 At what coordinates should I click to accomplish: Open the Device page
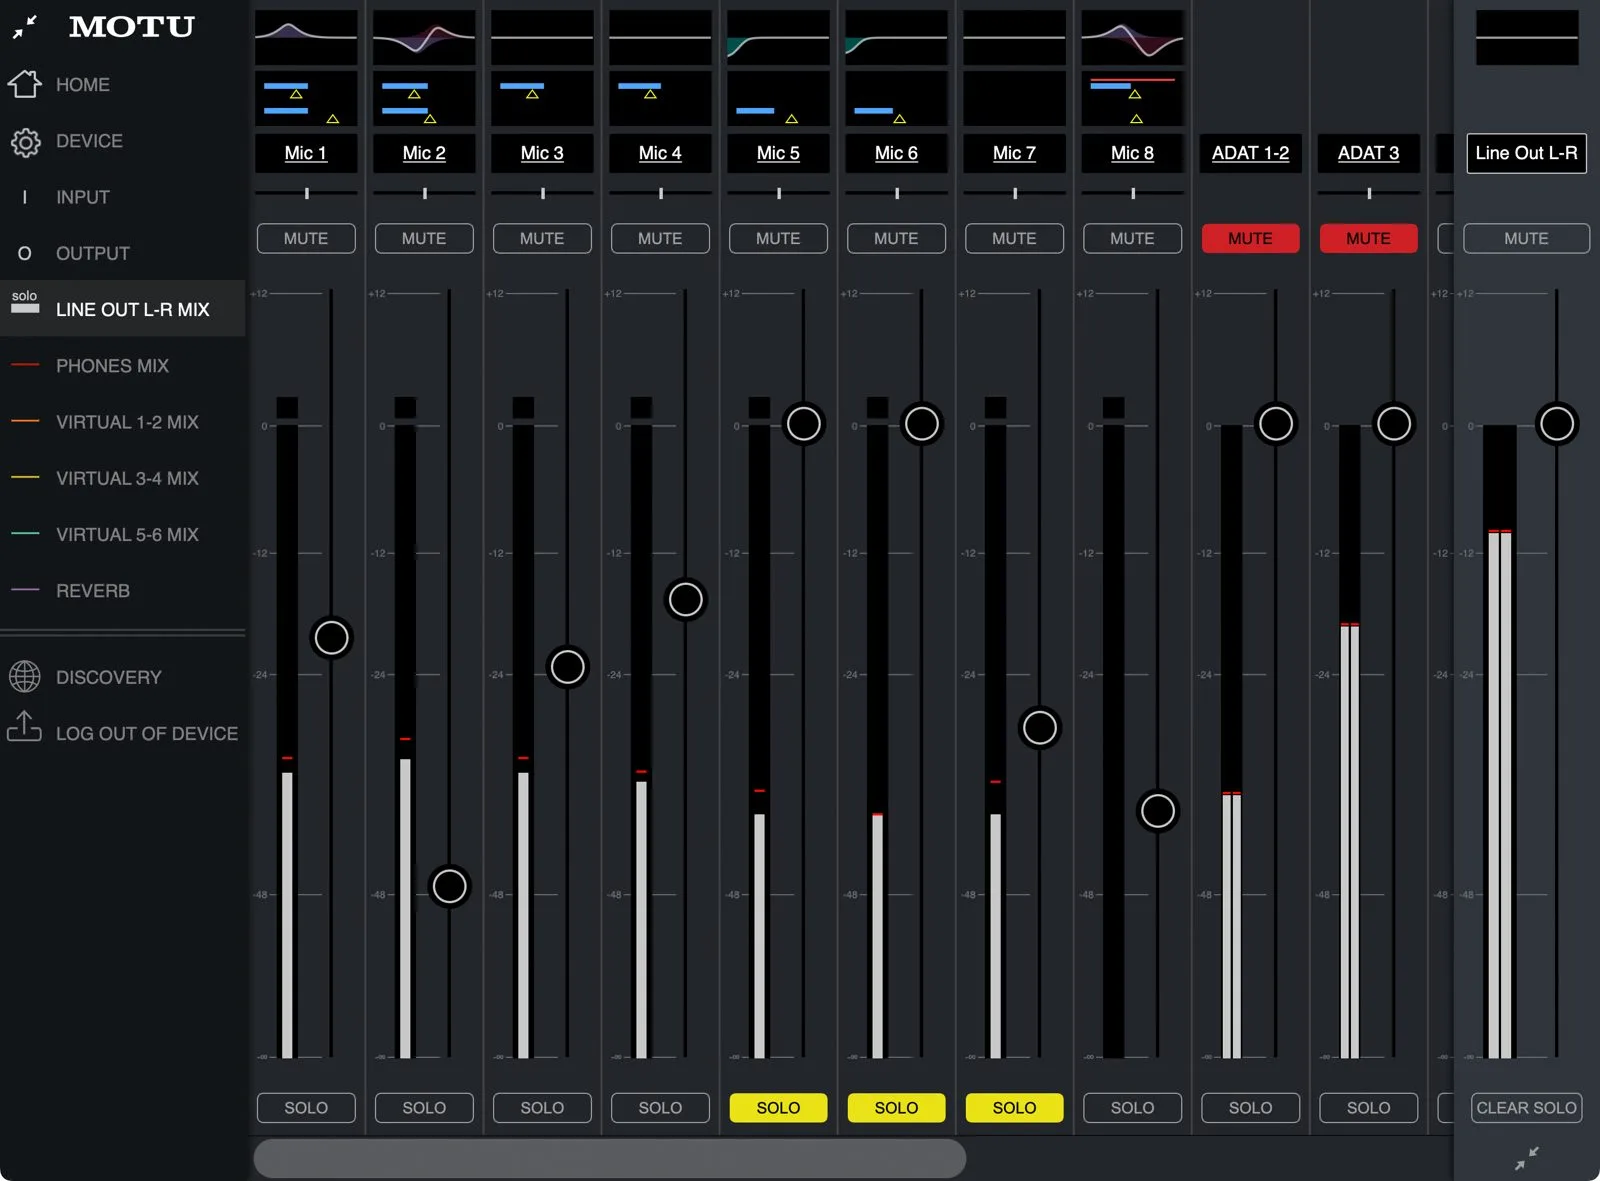122,141
